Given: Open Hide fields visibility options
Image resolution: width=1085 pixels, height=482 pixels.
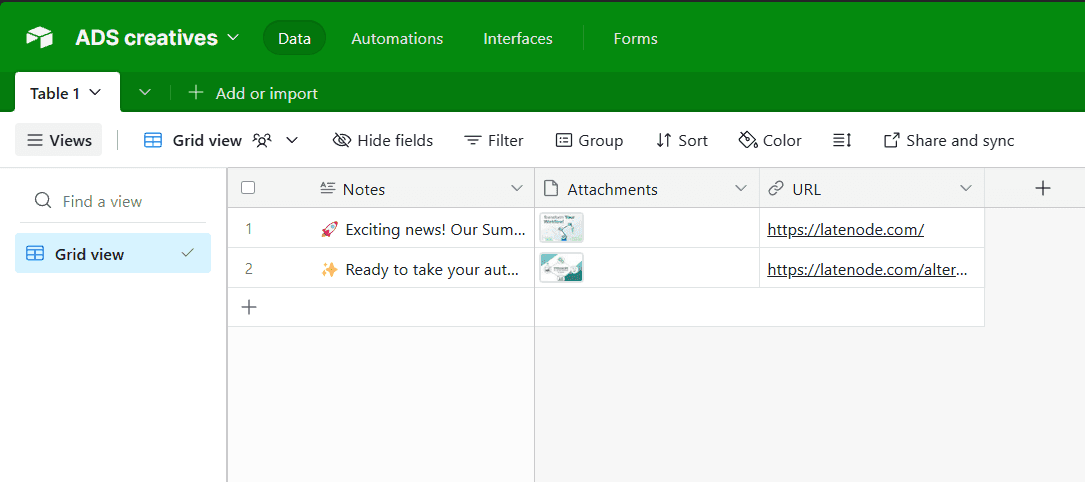Looking at the screenshot, I should click(x=383, y=141).
